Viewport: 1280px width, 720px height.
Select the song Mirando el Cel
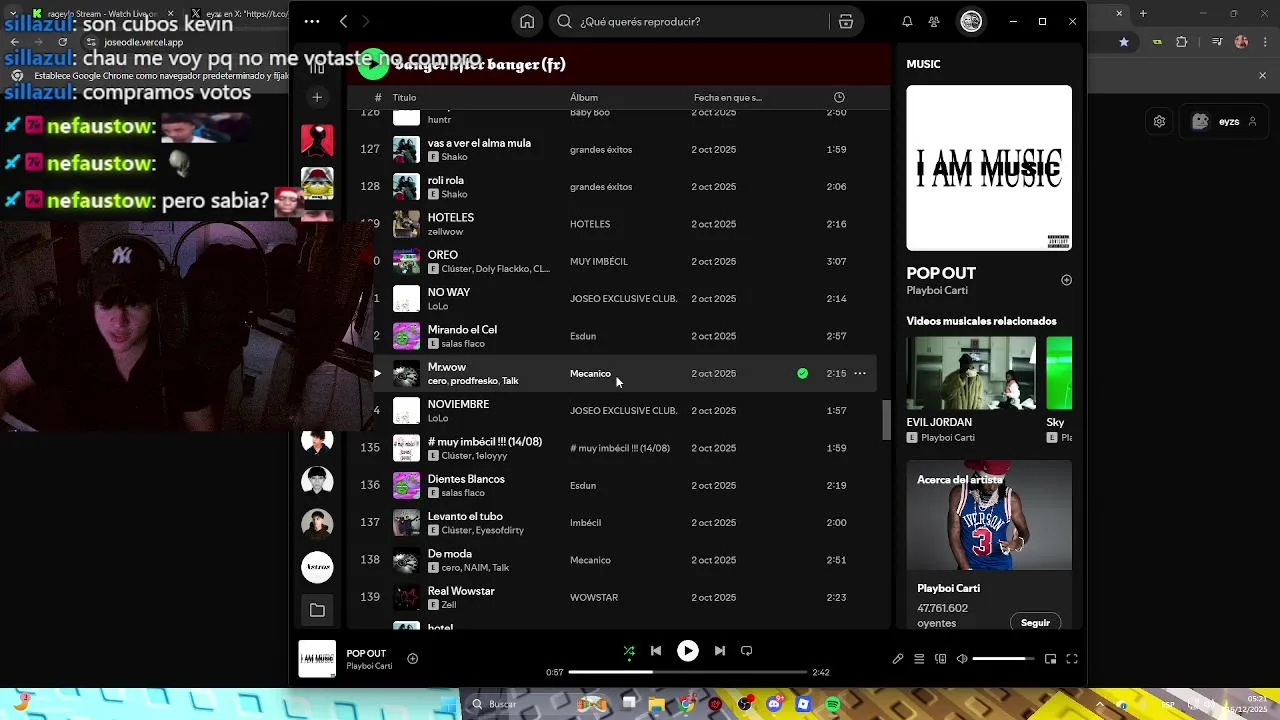[x=462, y=329]
